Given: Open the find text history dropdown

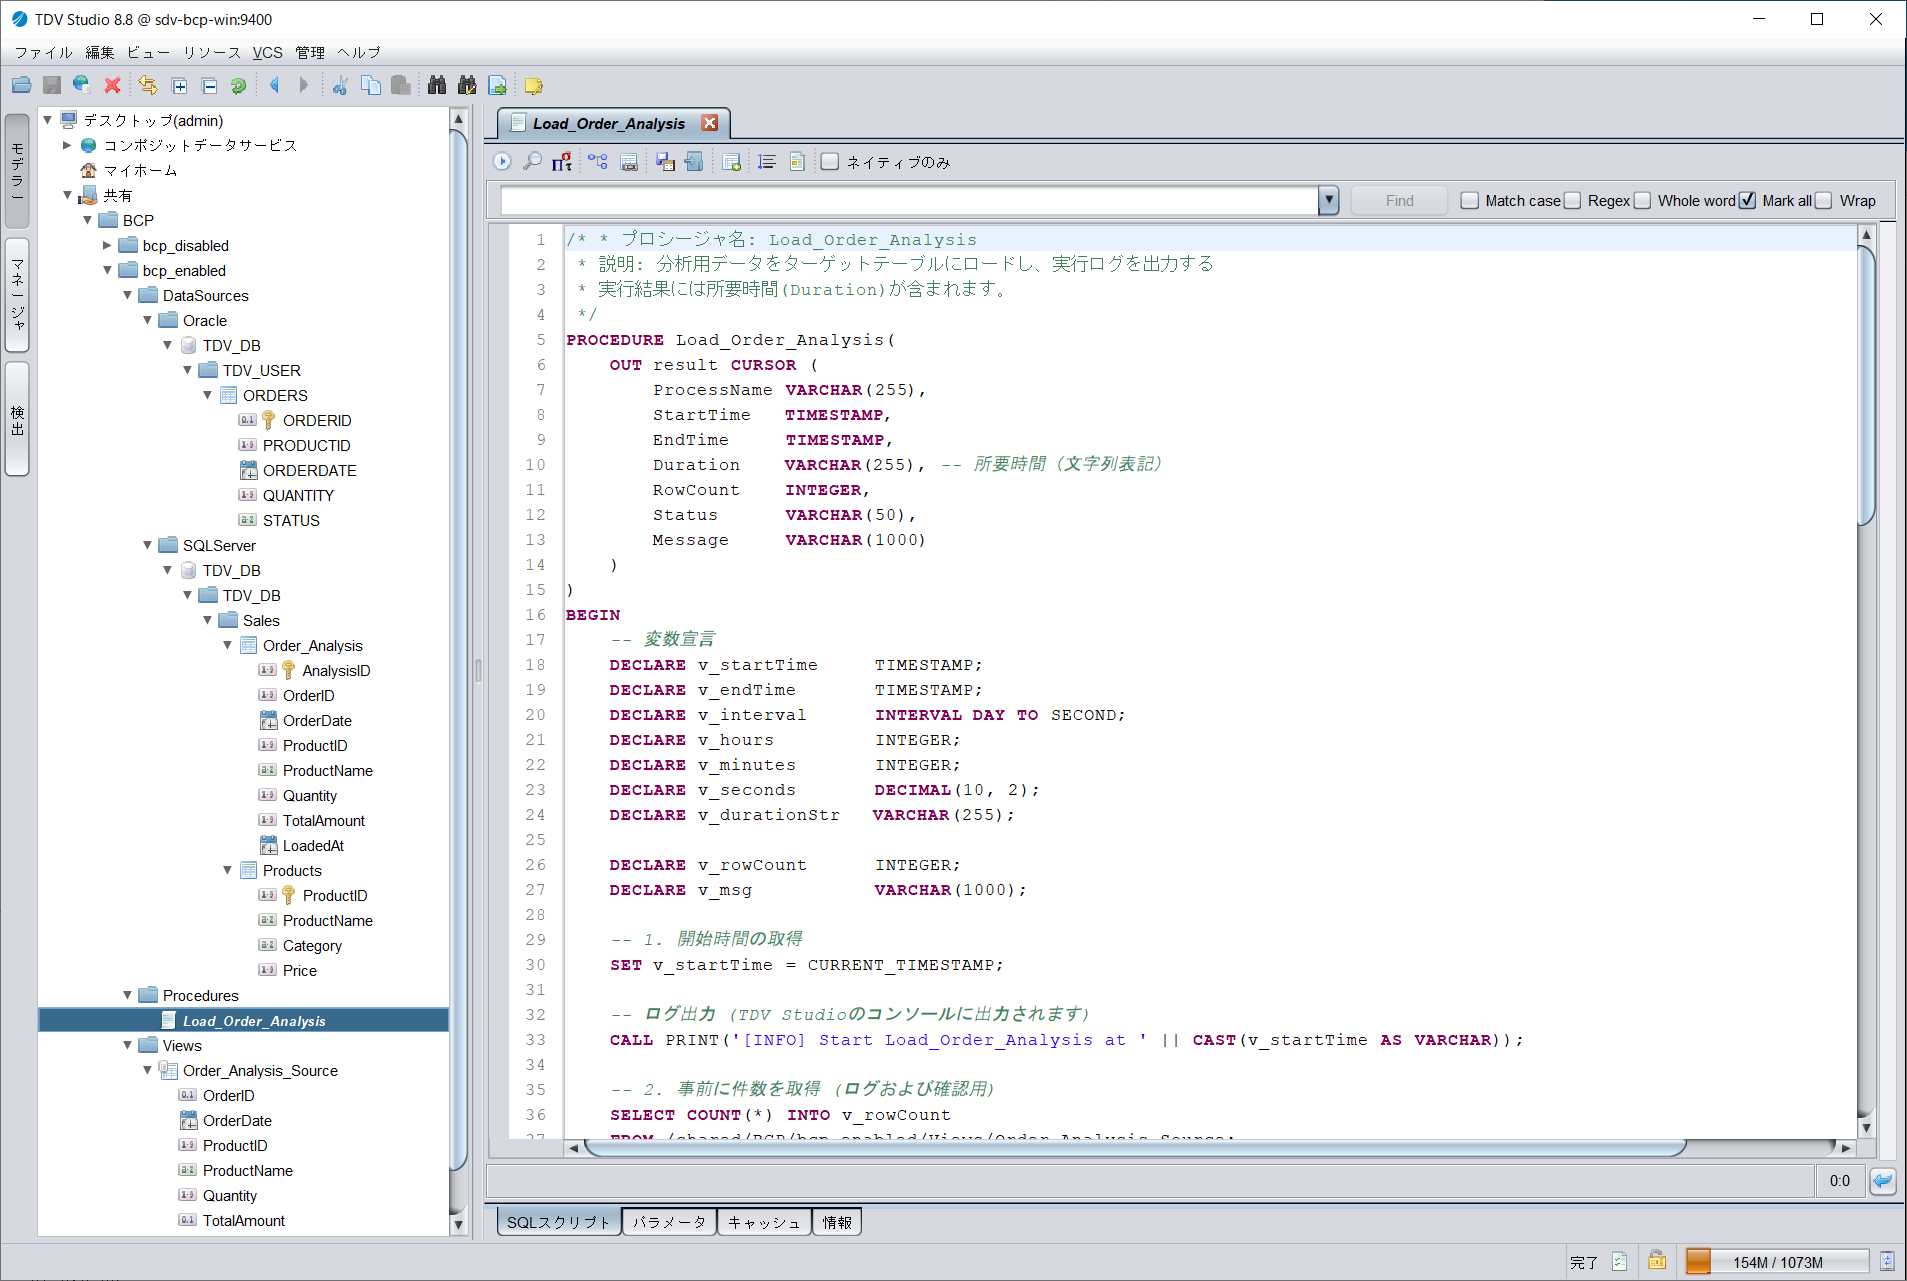Looking at the screenshot, I should click(x=1328, y=201).
